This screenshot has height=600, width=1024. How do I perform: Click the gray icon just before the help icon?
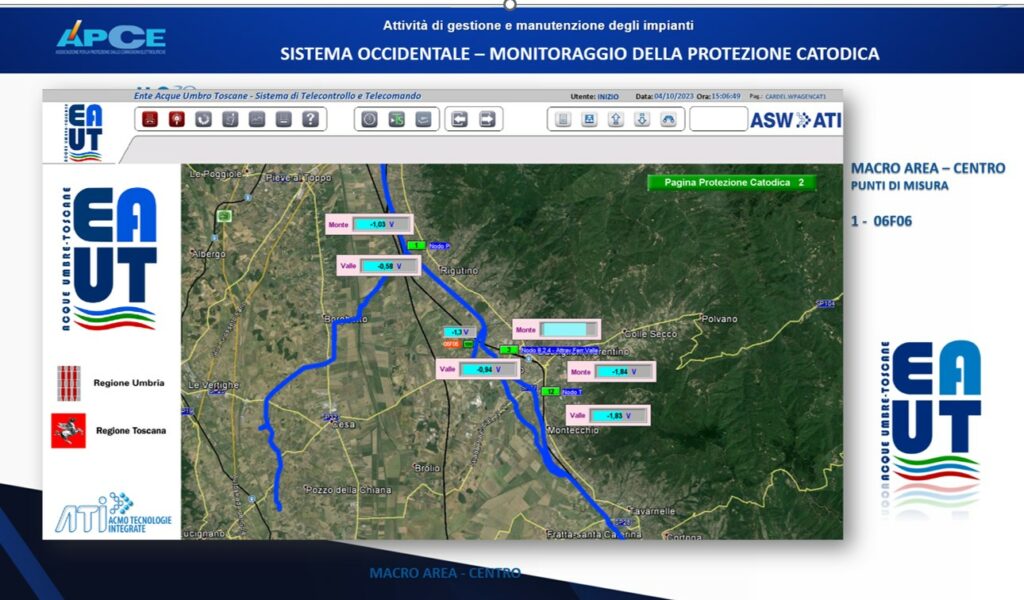coord(283,119)
